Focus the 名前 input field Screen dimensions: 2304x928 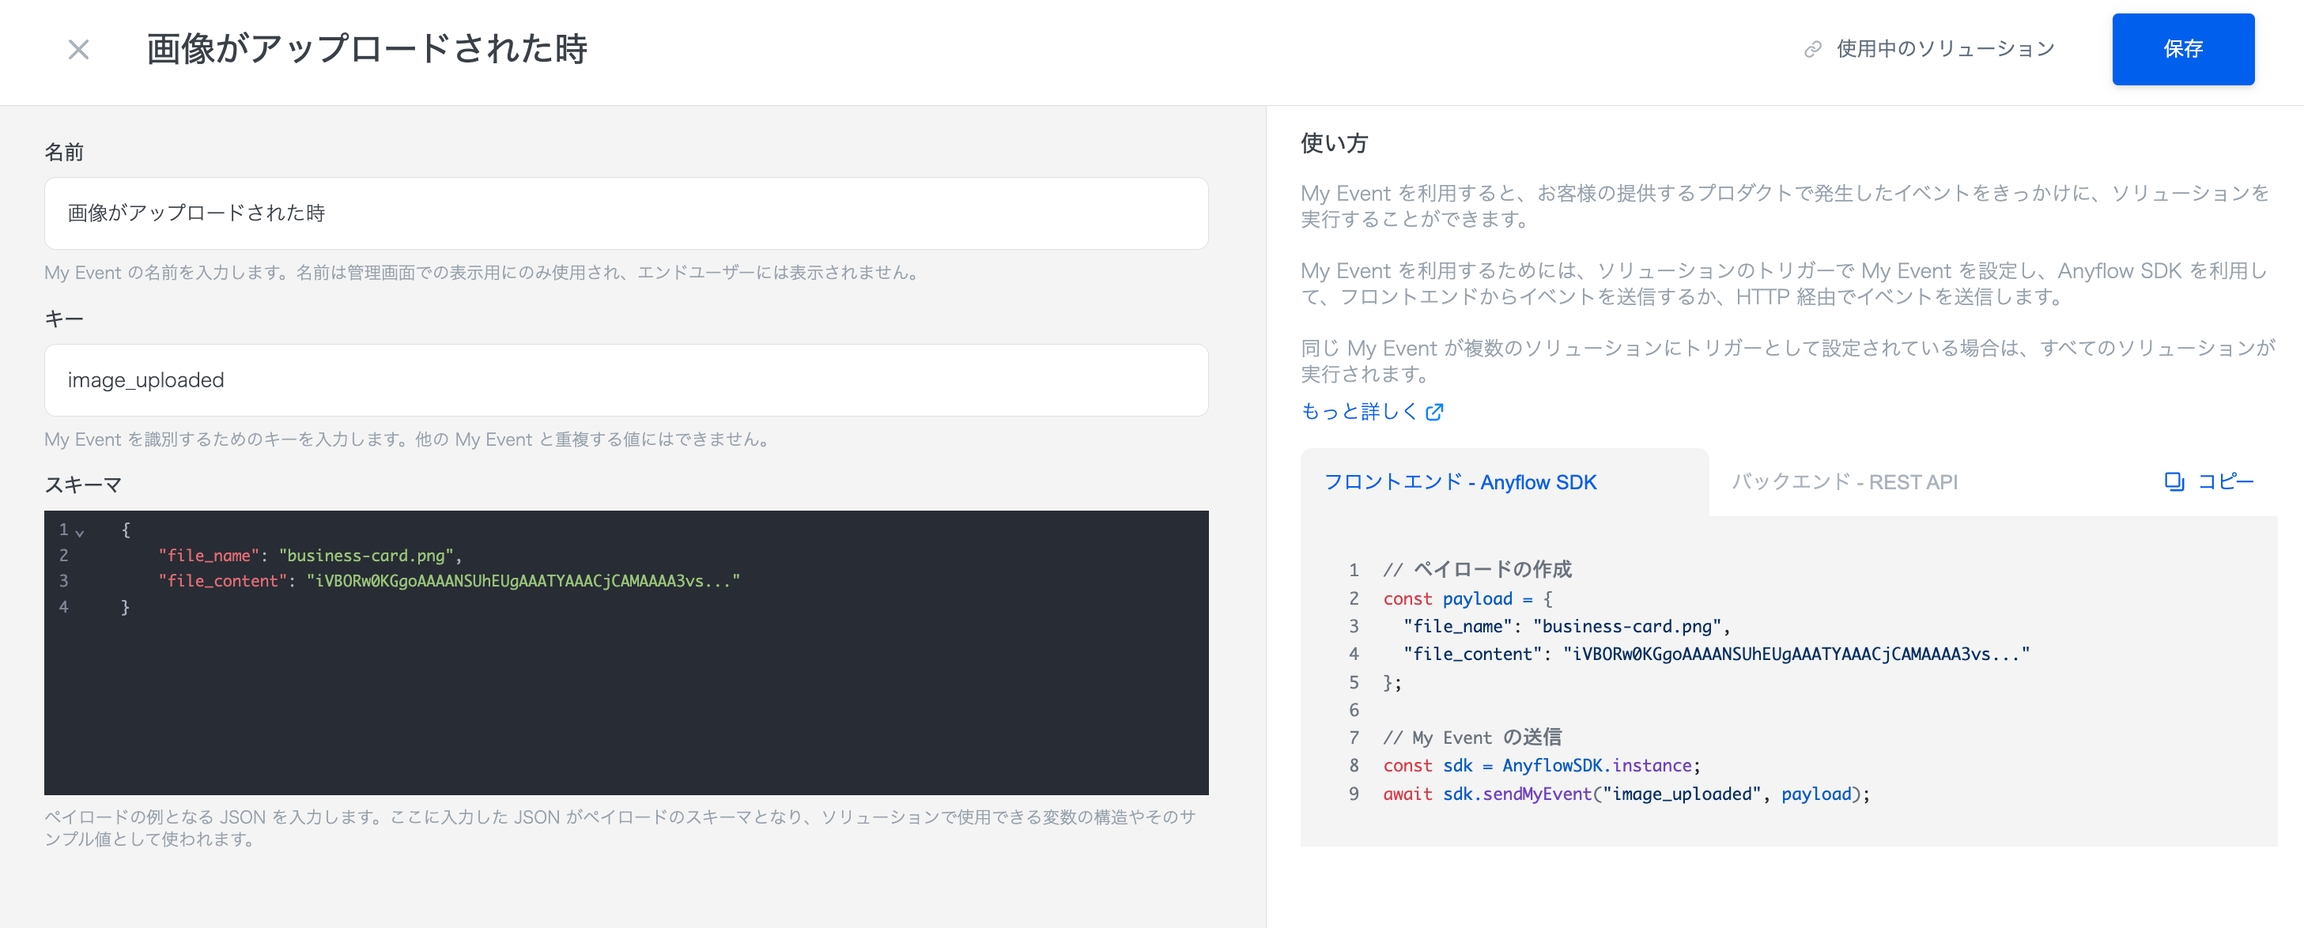[626, 213]
